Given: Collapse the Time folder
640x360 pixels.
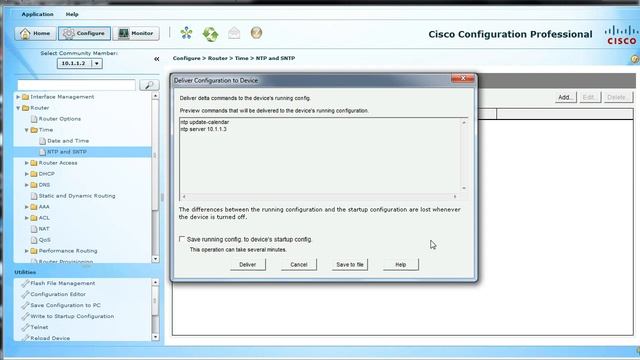Looking at the screenshot, I should pos(27,130).
